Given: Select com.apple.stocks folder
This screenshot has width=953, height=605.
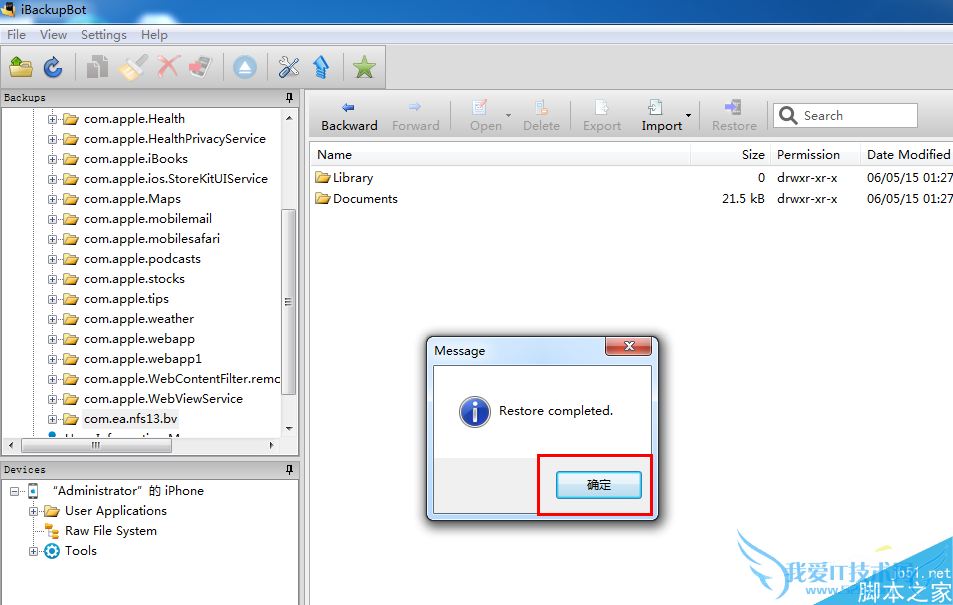Looking at the screenshot, I should coord(134,279).
